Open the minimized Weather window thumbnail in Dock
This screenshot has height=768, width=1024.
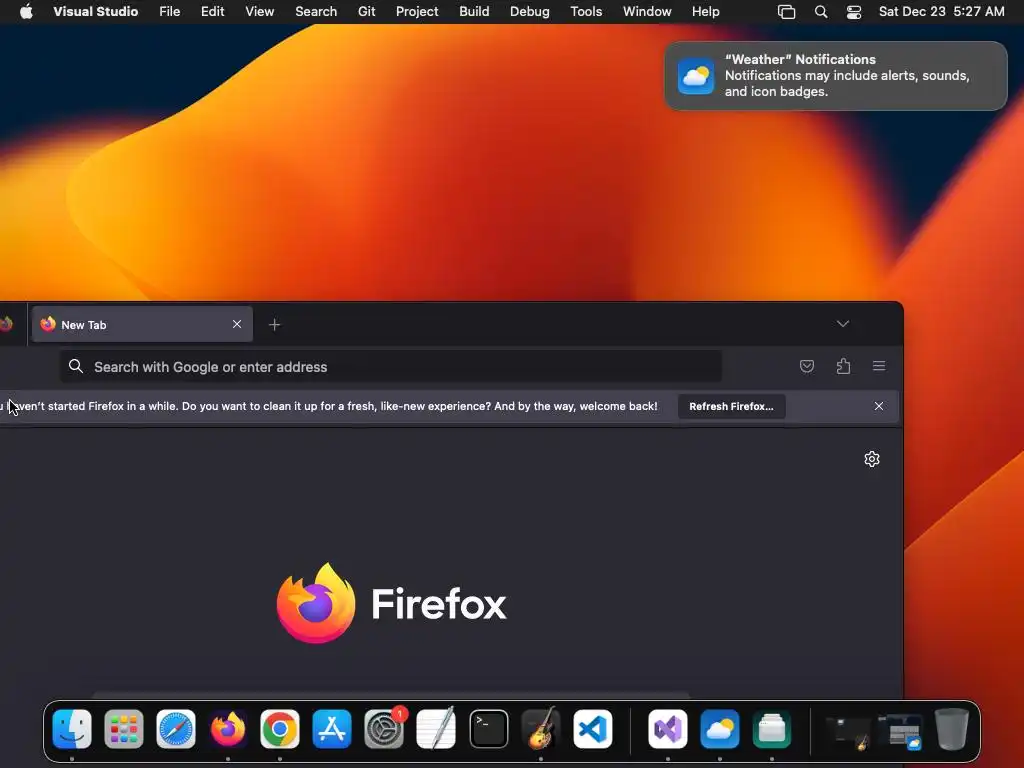coord(900,732)
